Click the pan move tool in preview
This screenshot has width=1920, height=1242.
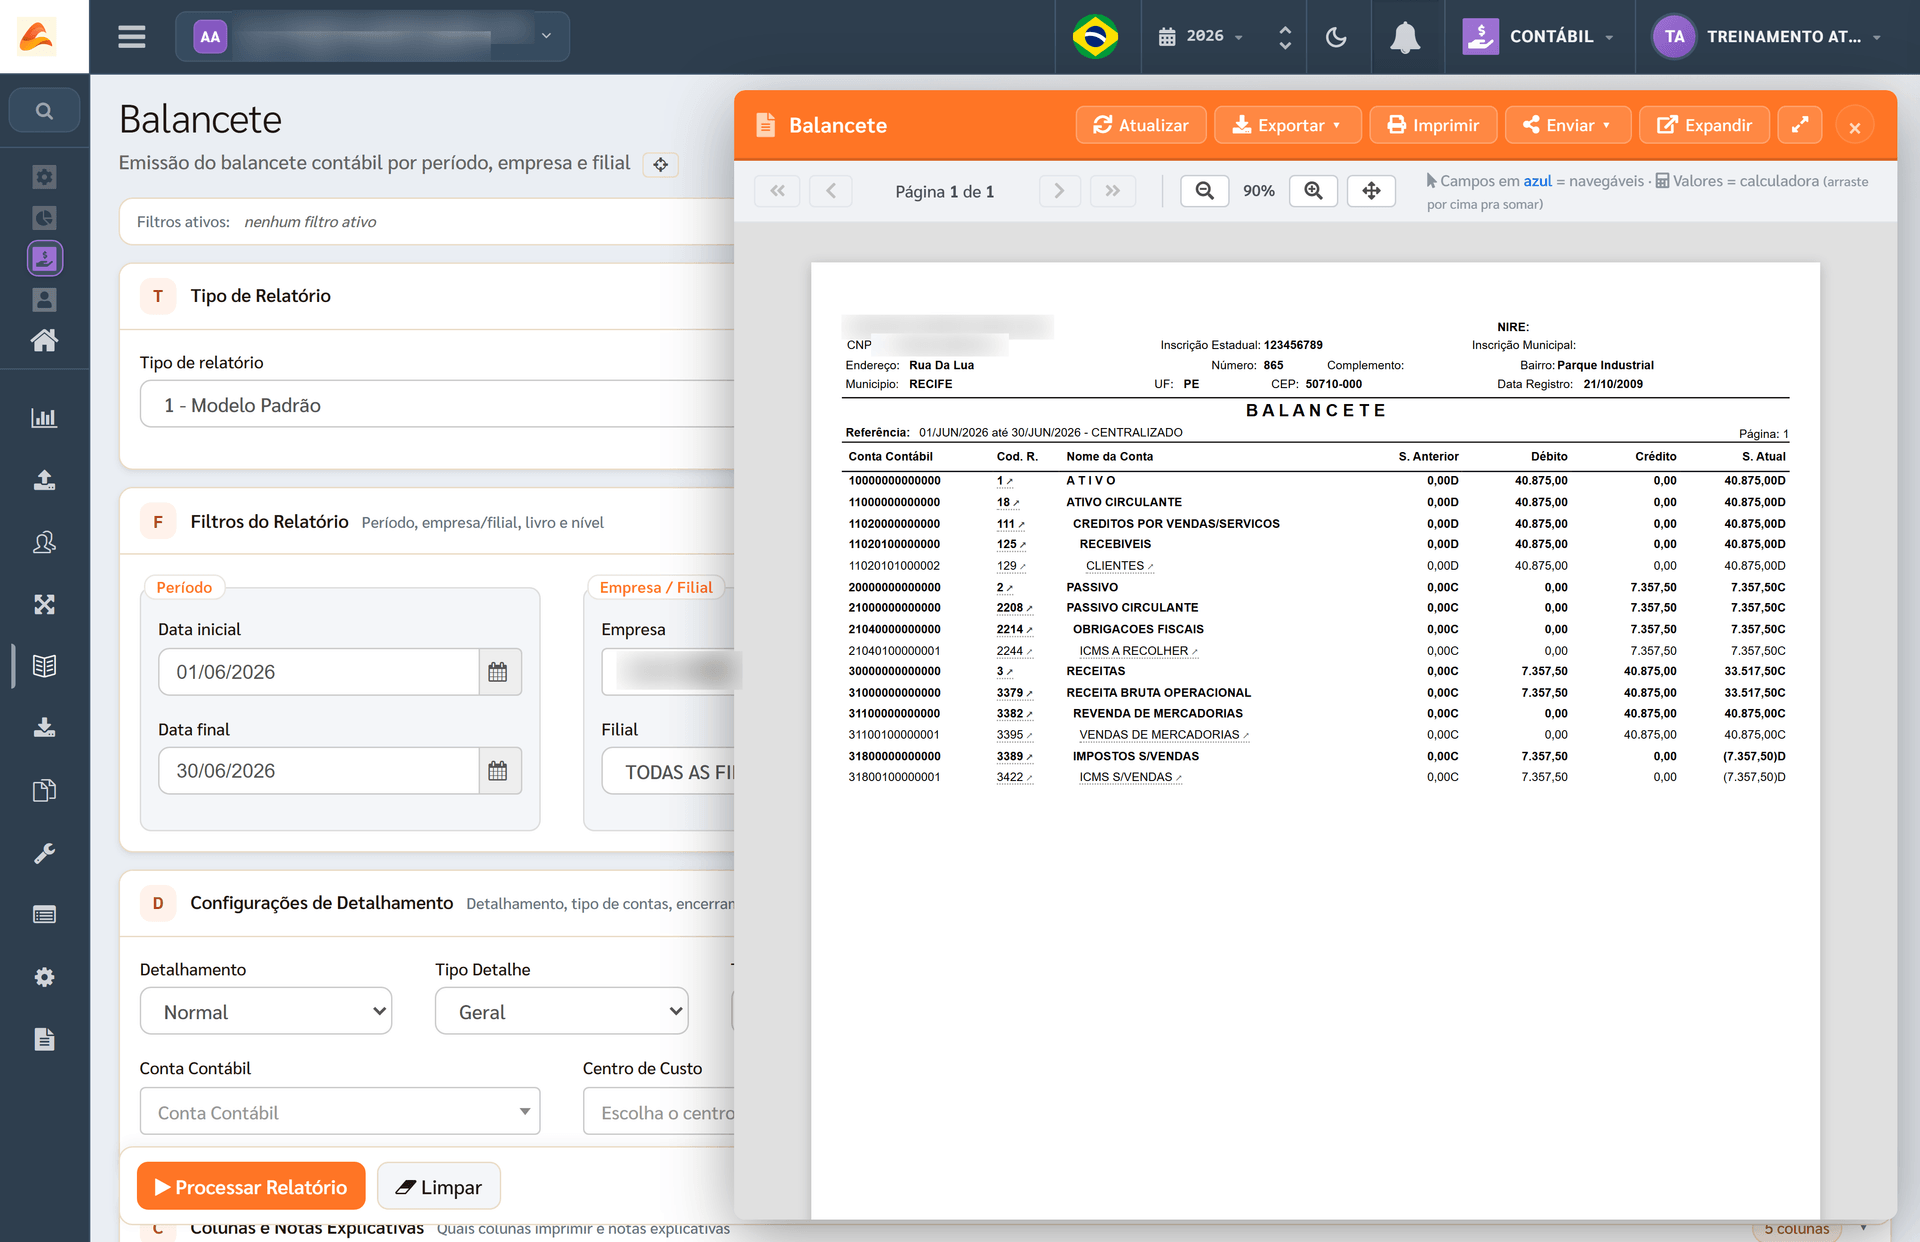point(1371,190)
